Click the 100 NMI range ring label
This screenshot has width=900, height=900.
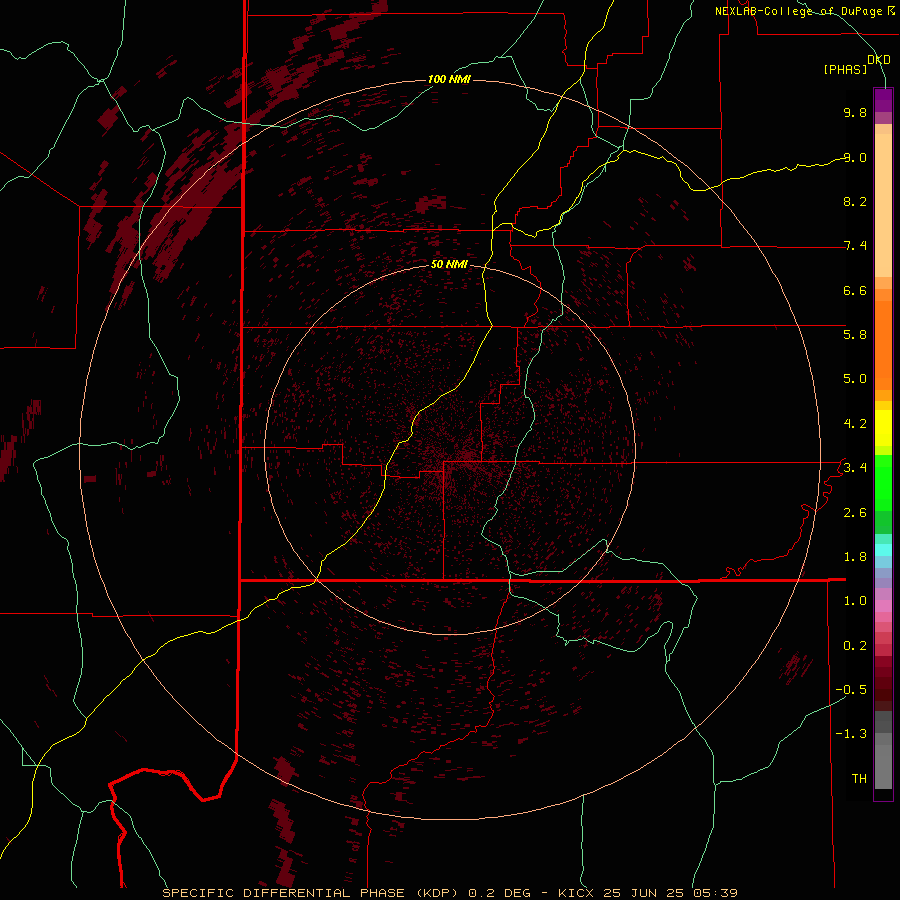(449, 79)
